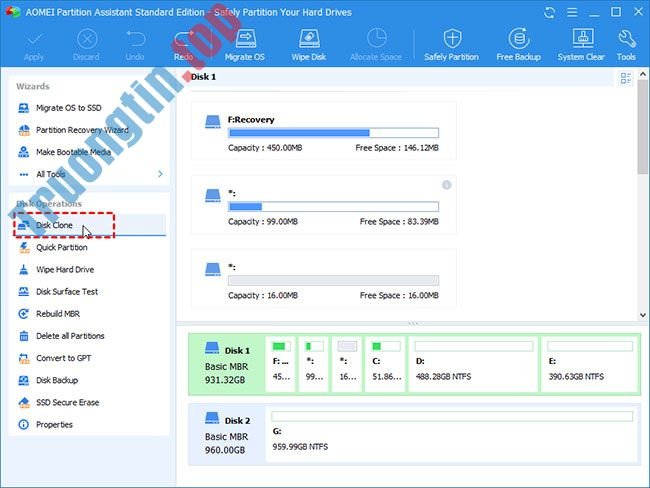Click the Rebuild MBR icon

tap(24, 314)
